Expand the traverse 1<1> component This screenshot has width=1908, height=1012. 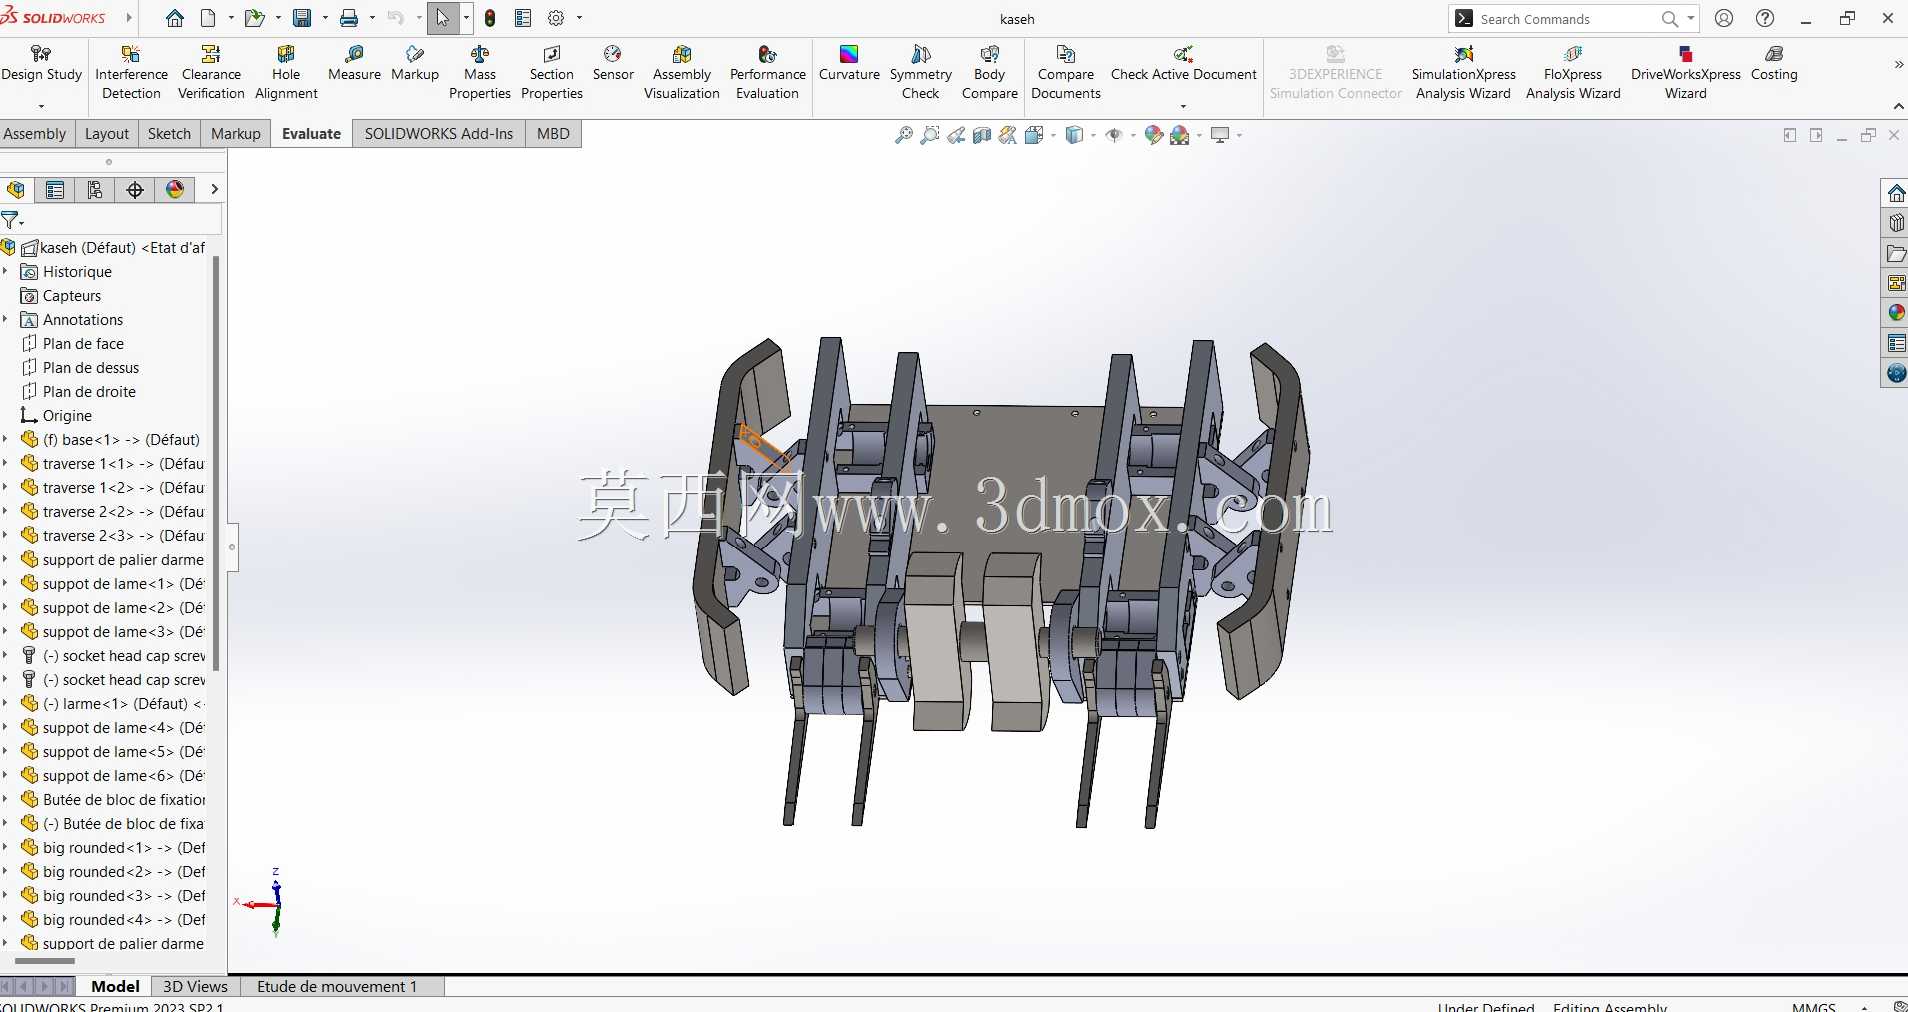click(x=5, y=463)
